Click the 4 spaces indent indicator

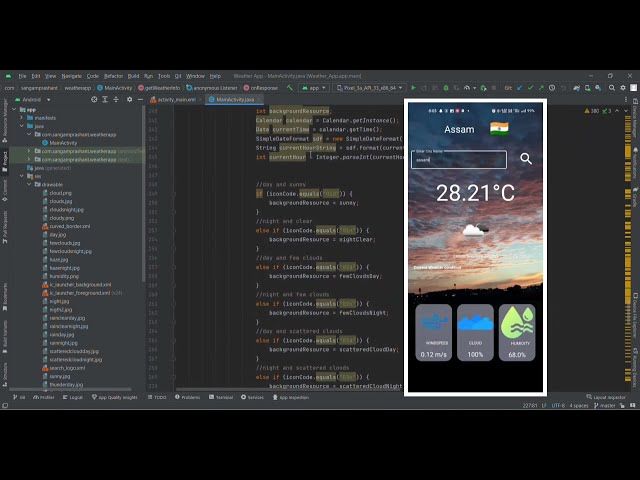(579, 405)
